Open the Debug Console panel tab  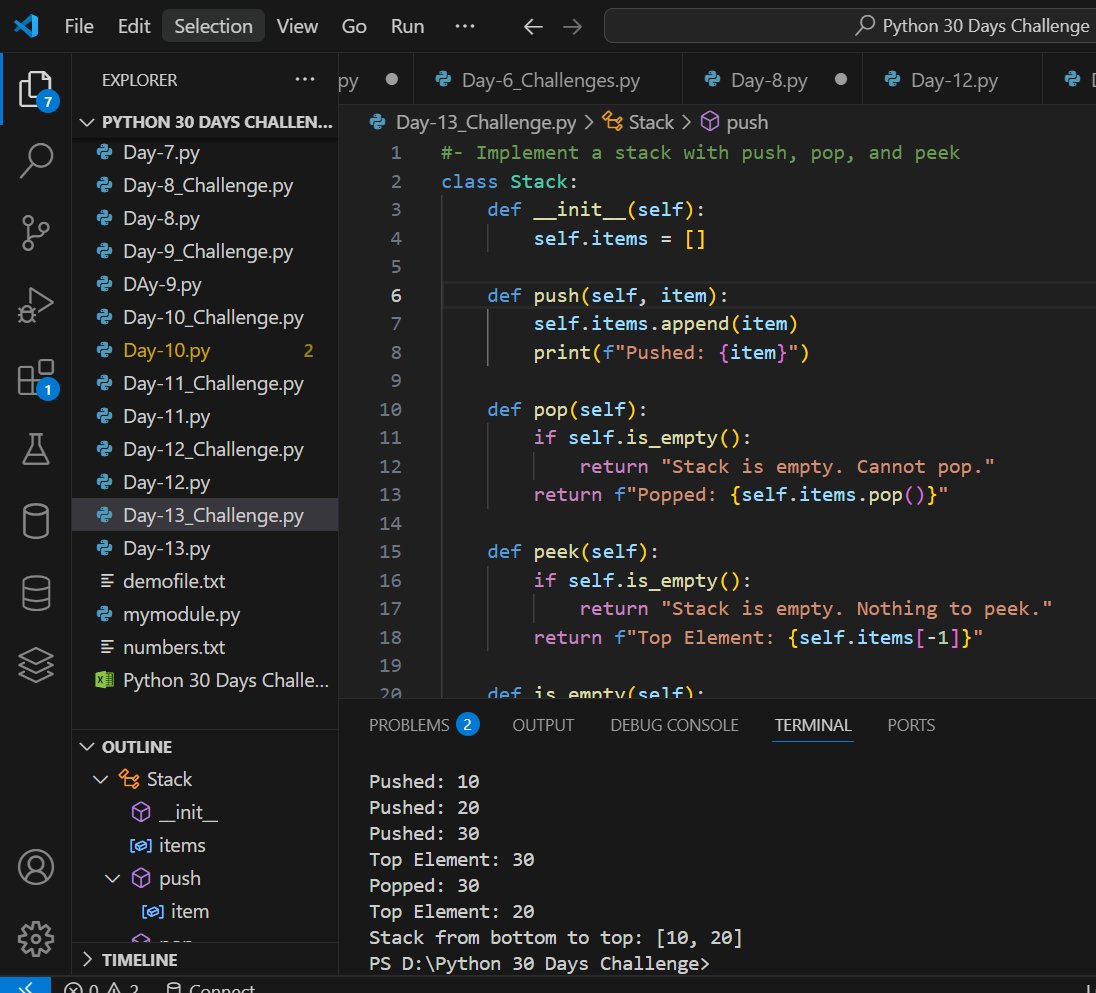674,725
